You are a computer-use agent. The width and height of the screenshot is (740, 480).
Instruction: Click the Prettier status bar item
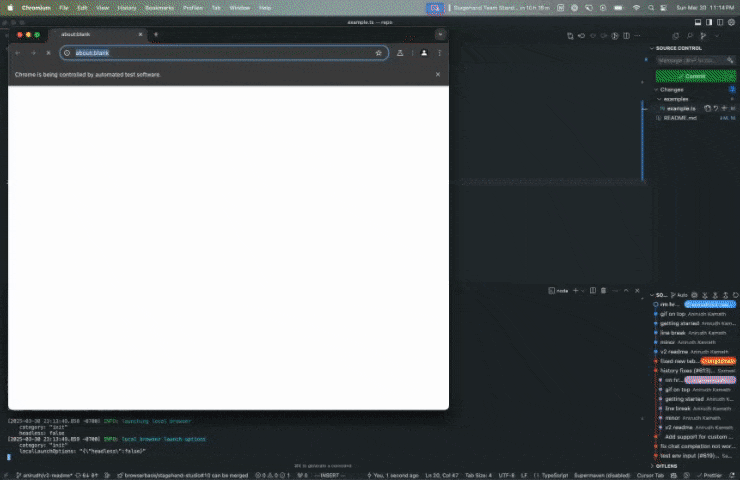pos(712,474)
